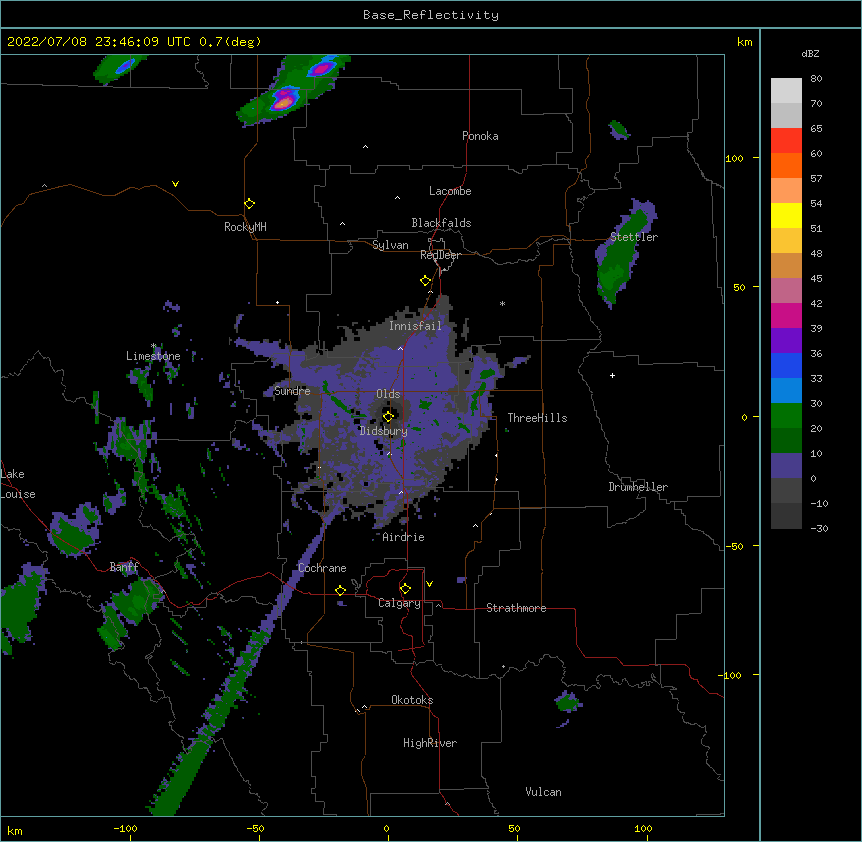Click the Okotoks label
This screenshot has width=862, height=842.
(x=412, y=700)
